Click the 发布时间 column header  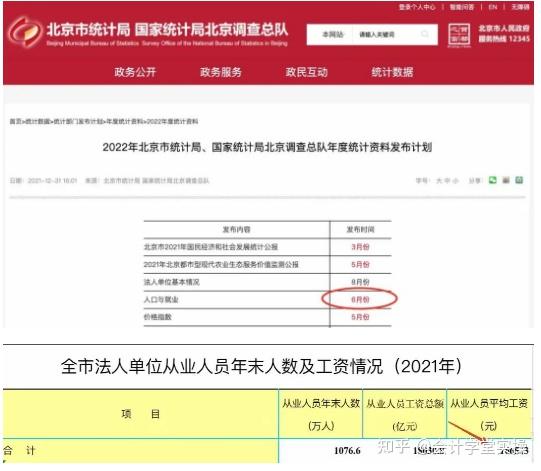pyautogui.click(x=360, y=229)
